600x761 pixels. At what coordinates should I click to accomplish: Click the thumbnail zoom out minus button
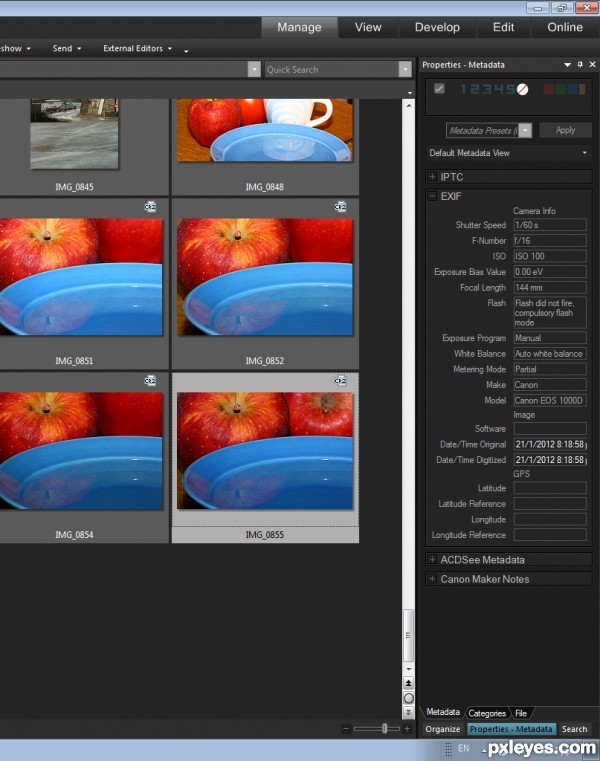pos(346,728)
